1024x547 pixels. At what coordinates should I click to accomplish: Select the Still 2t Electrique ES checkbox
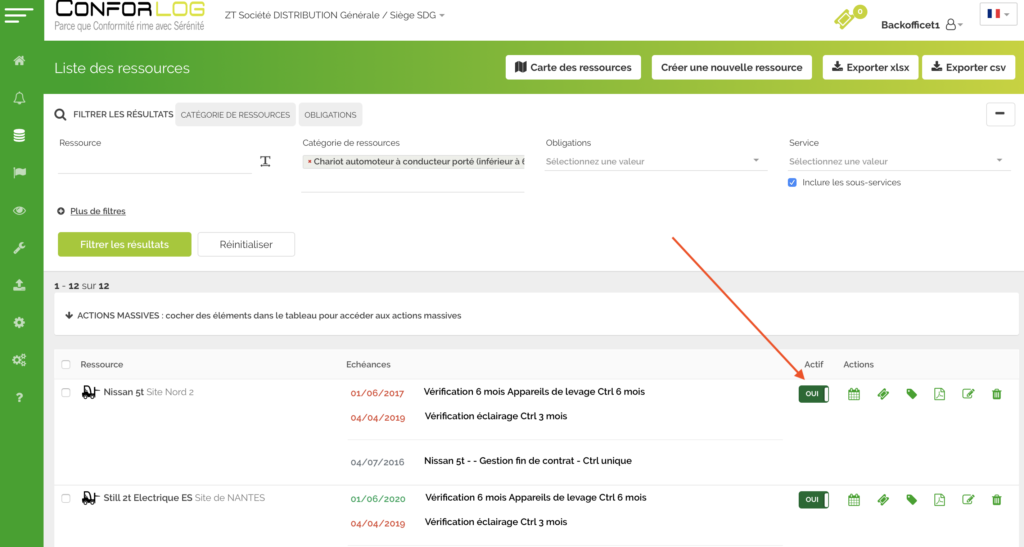pos(66,498)
